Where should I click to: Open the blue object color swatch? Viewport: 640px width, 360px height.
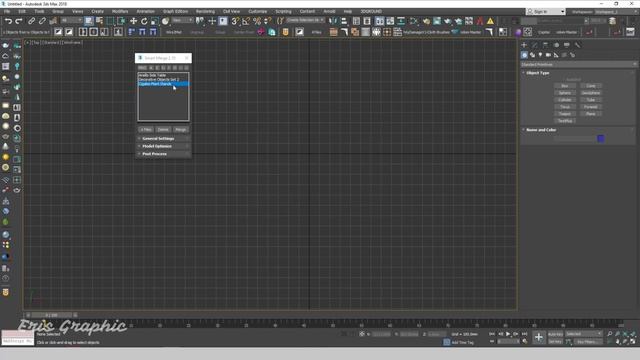click(601, 139)
